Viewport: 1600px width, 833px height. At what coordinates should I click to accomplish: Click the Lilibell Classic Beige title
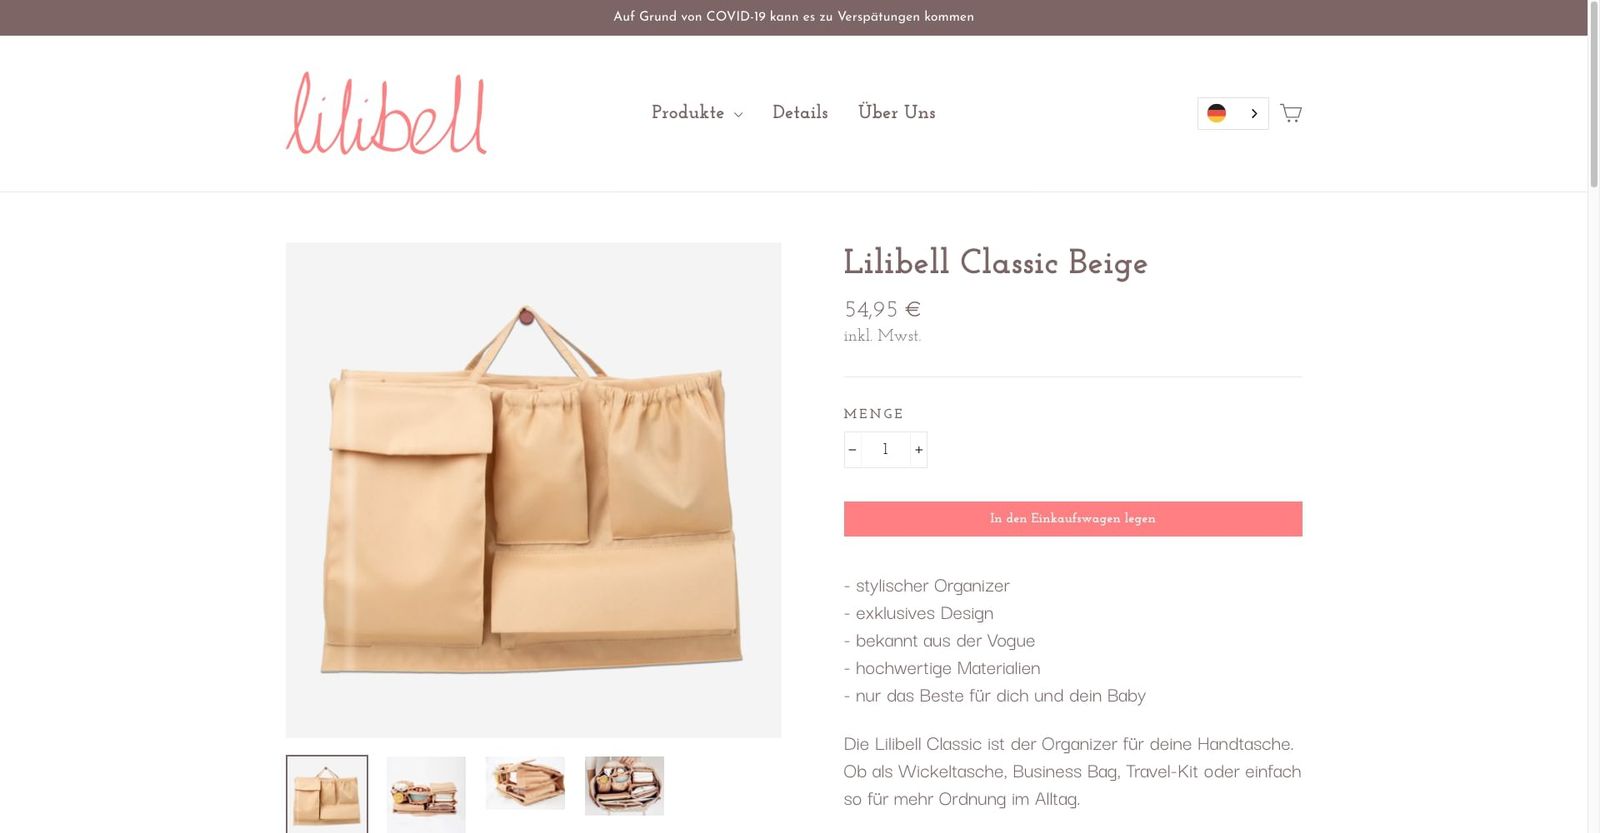[x=995, y=263]
